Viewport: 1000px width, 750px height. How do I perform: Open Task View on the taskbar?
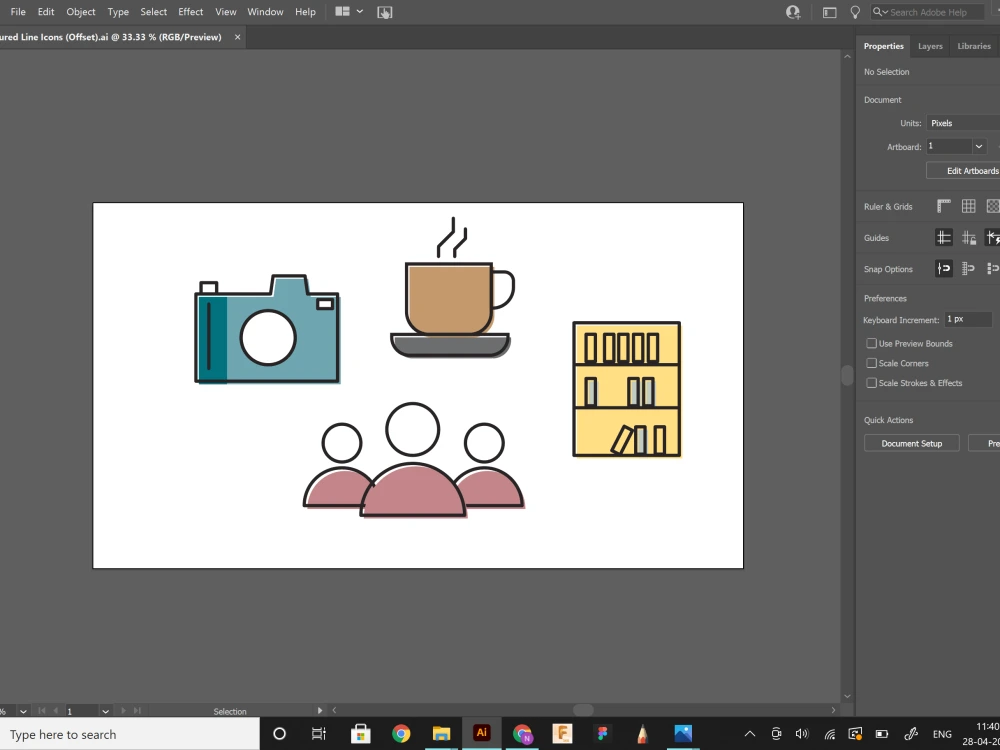click(x=318, y=734)
